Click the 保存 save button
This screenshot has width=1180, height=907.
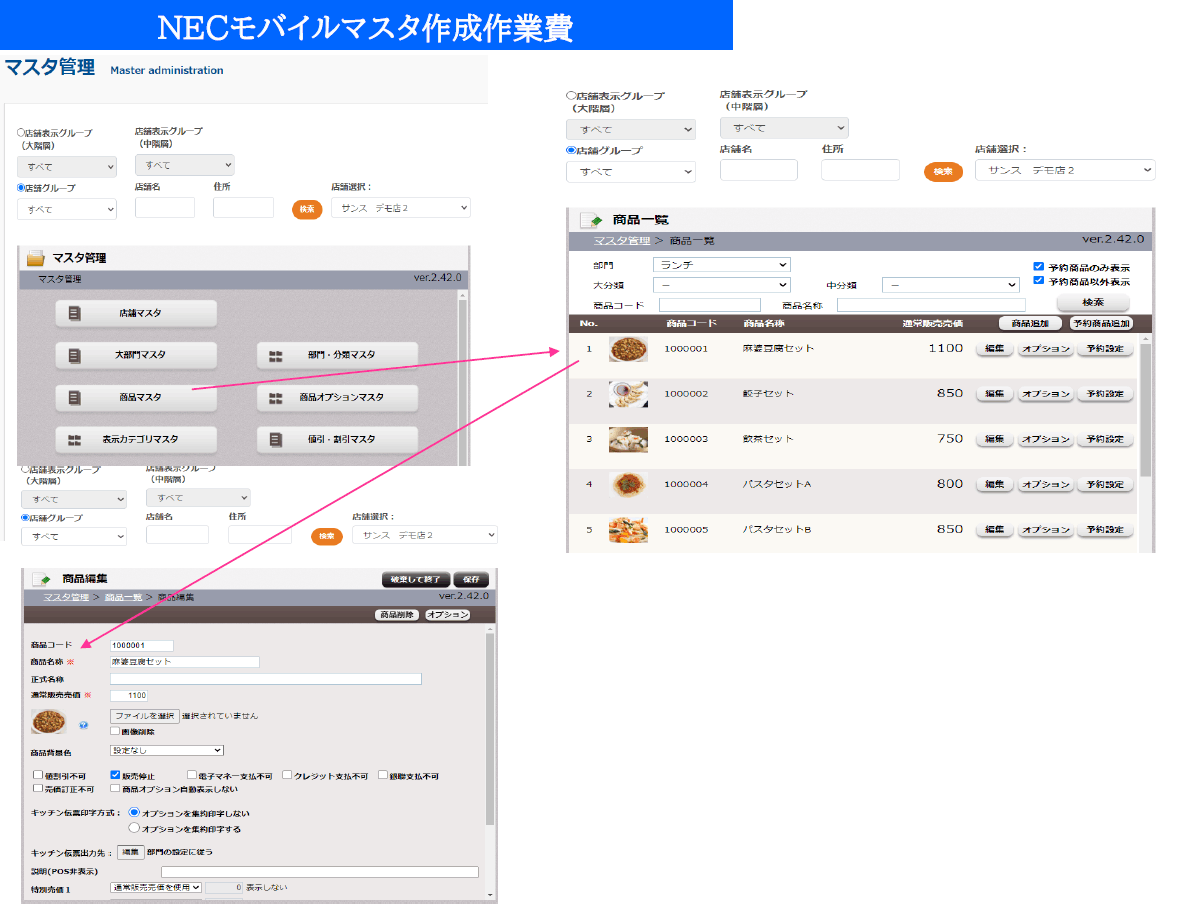point(470,578)
